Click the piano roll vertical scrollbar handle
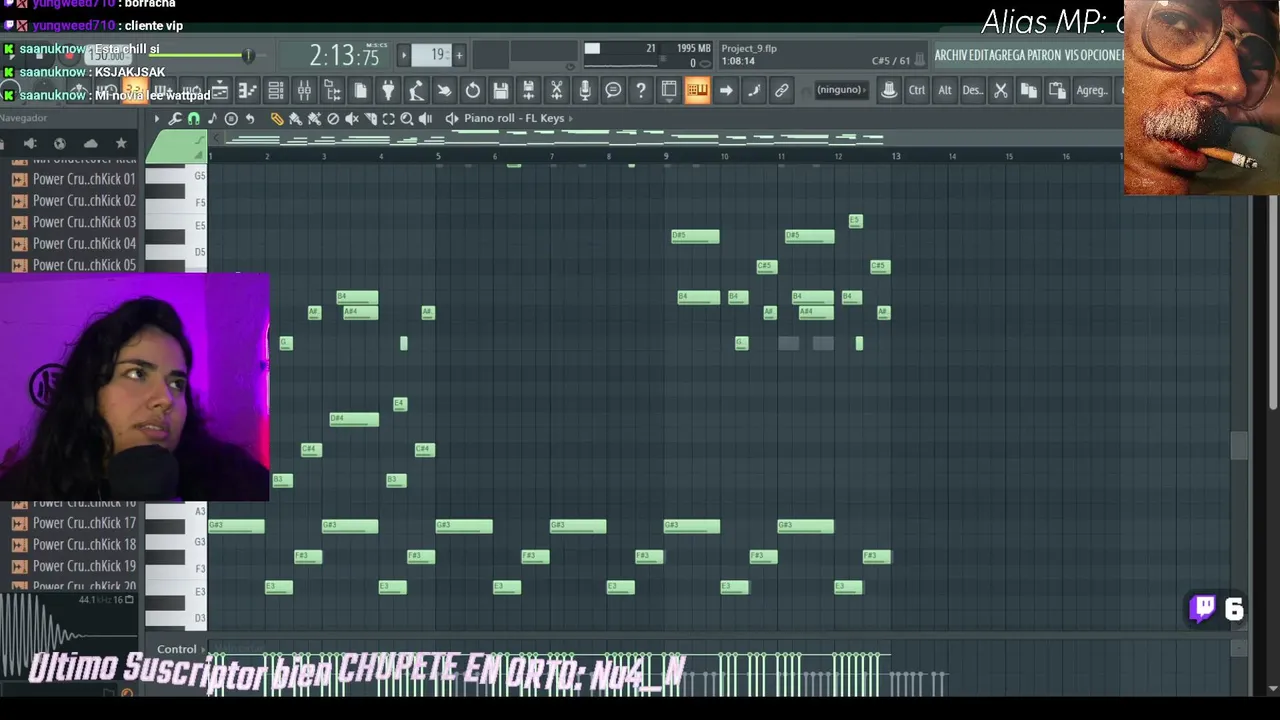The width and height of the screenshot is (1280, 720). (1239, 446)
